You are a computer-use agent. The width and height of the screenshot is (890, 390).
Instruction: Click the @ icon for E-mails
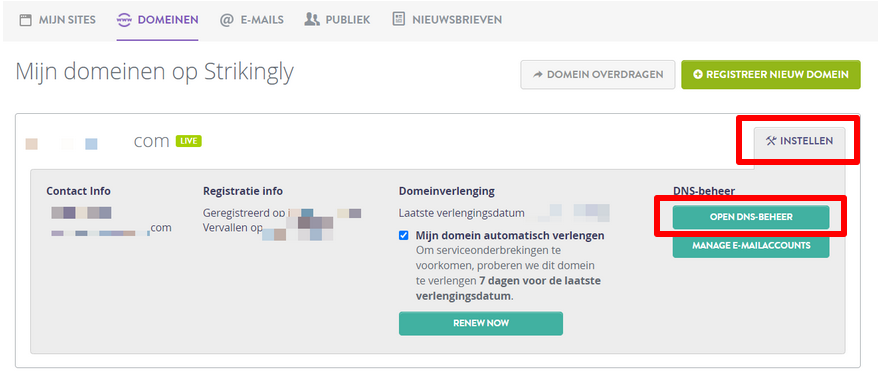point(226,20)
